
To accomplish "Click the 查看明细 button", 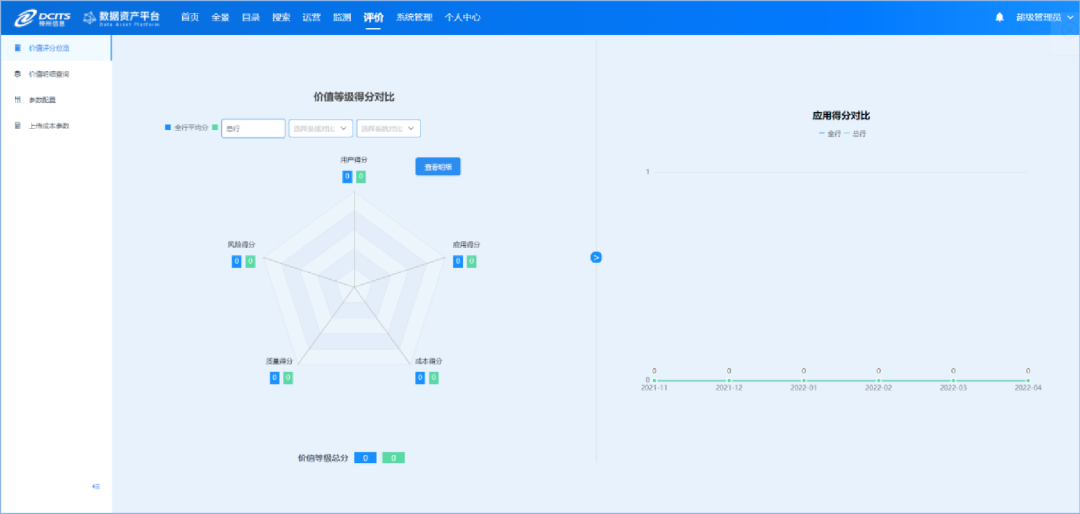I will 438,167.
